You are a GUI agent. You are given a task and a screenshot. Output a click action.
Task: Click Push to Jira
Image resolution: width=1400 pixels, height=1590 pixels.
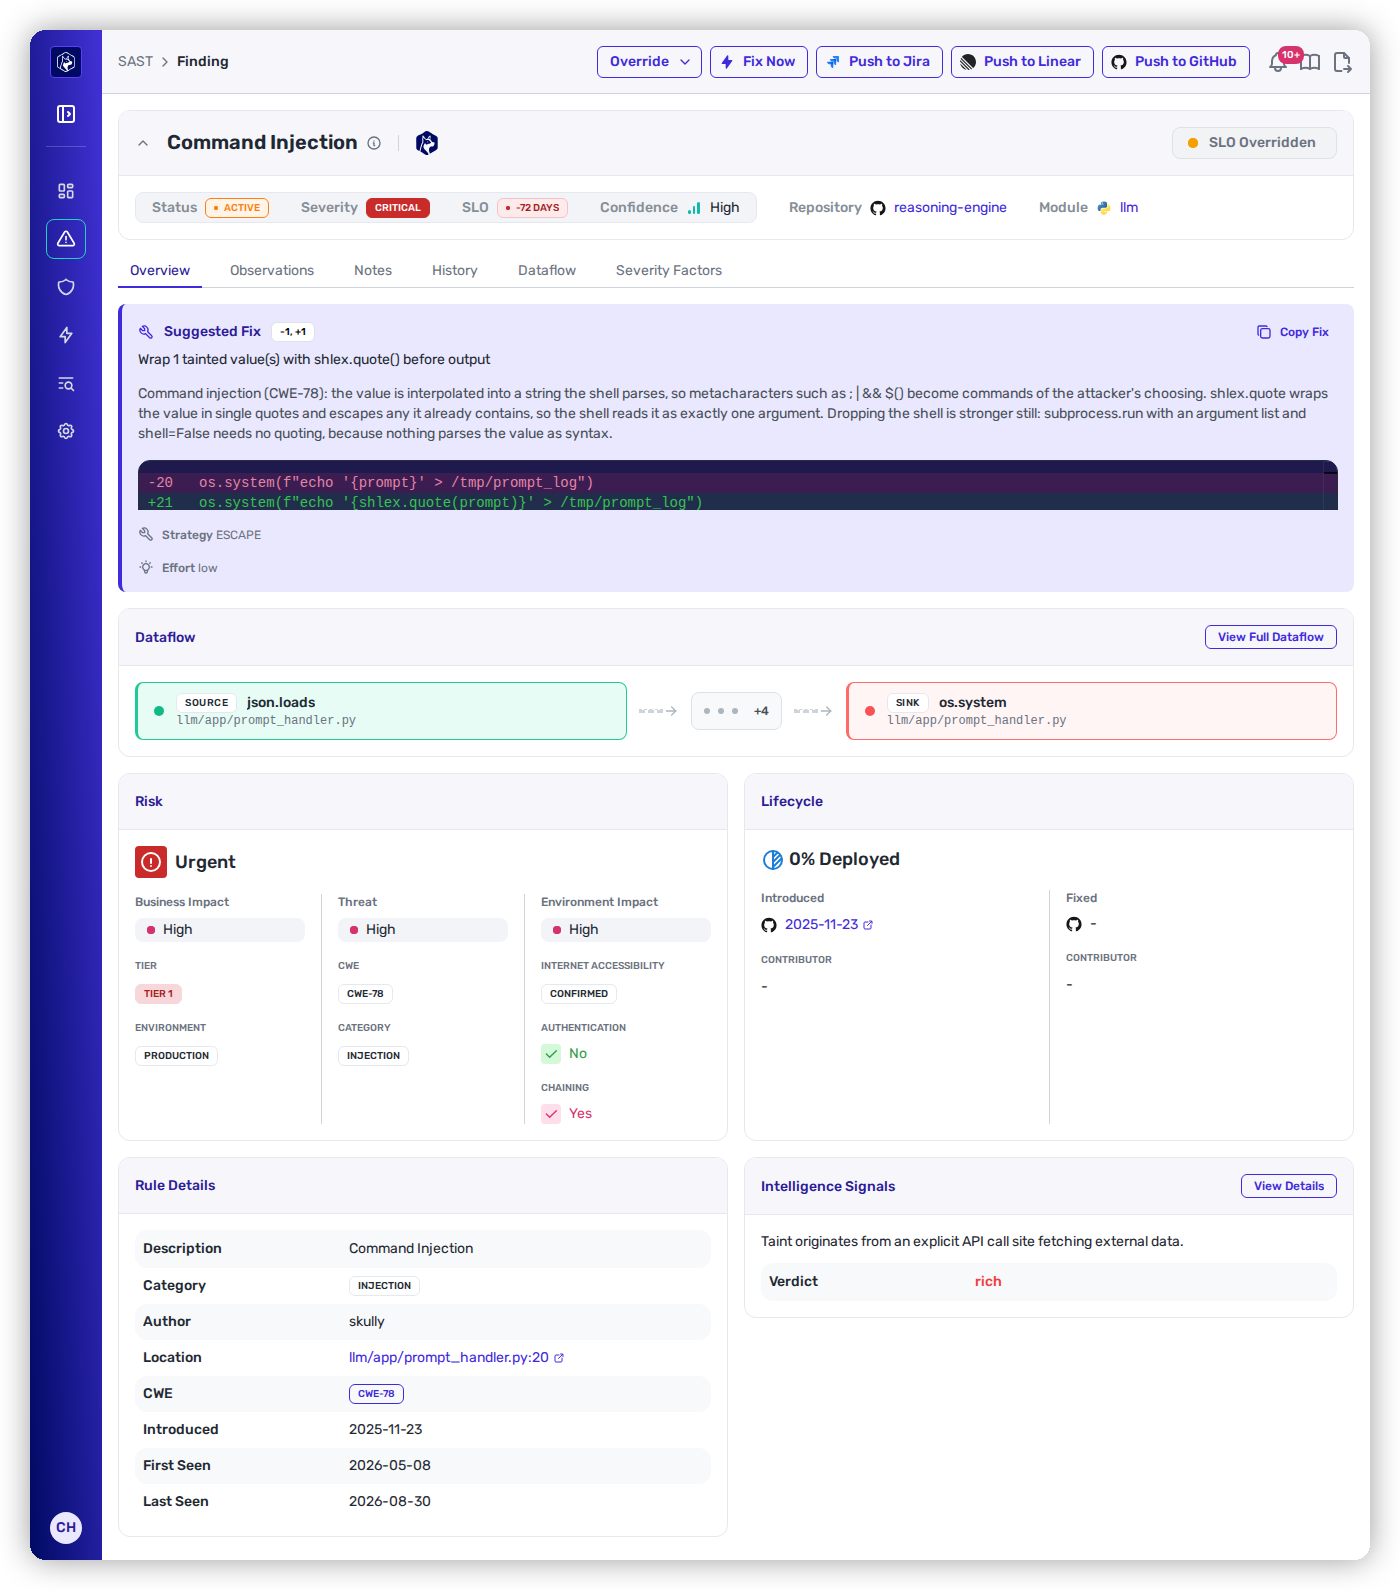(x=879, y=62)
